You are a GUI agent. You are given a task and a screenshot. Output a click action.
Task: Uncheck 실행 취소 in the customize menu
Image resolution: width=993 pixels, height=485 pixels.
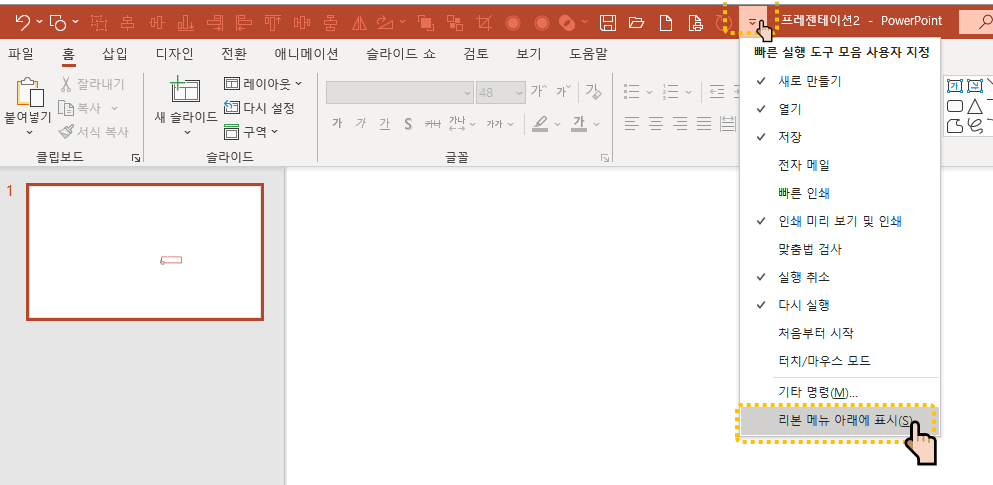[x=840, y=277]
